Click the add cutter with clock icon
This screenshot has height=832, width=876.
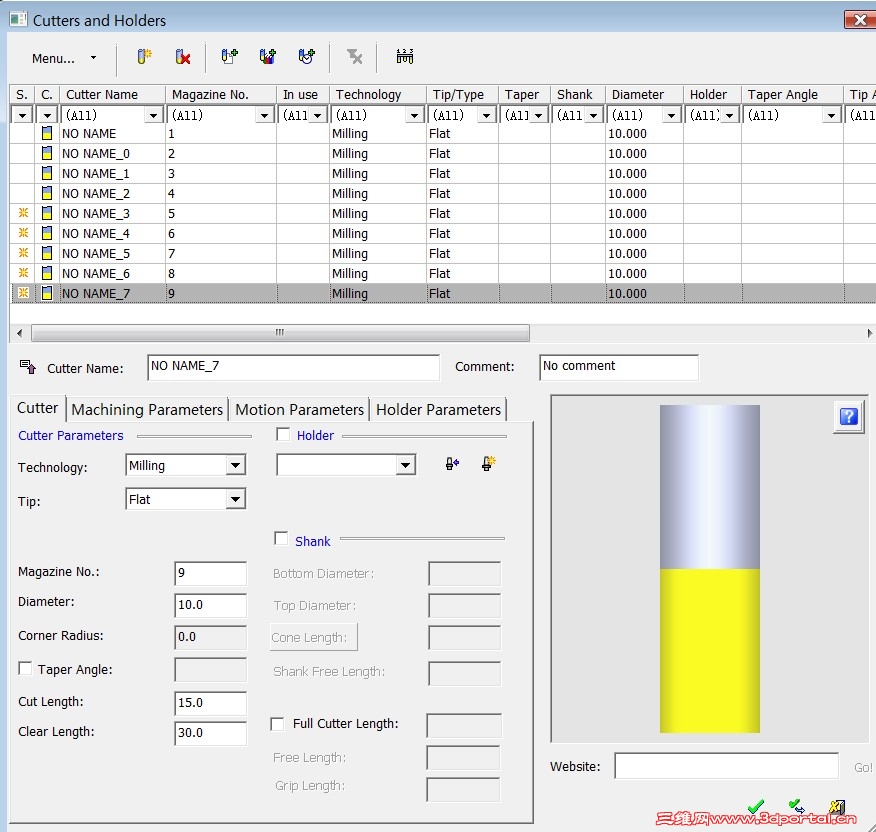(x=306, y=56)
